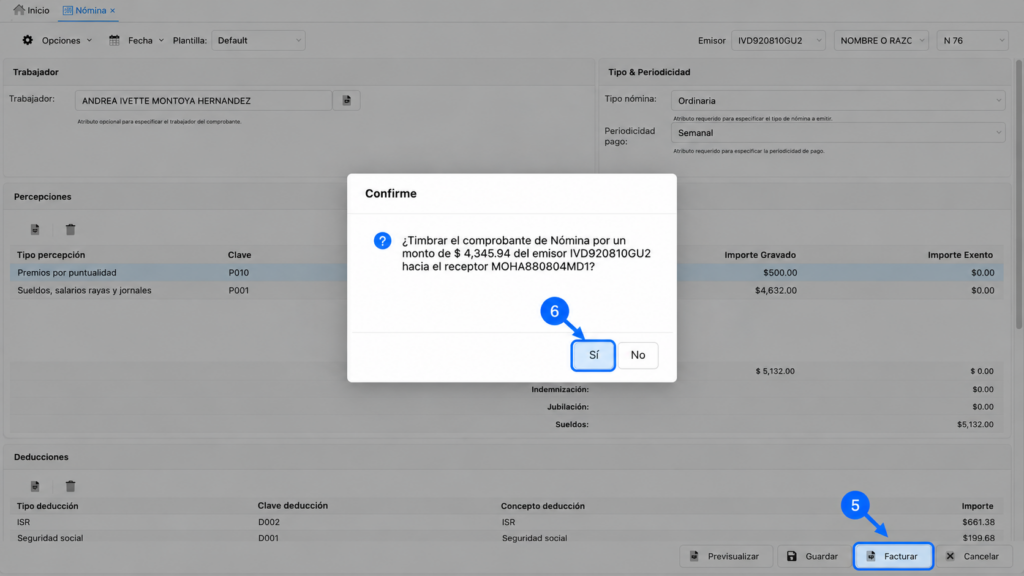Click worker lookup icon beside Trabajador field
This screenshot has height=576, width=1024.
click(347, 101)
